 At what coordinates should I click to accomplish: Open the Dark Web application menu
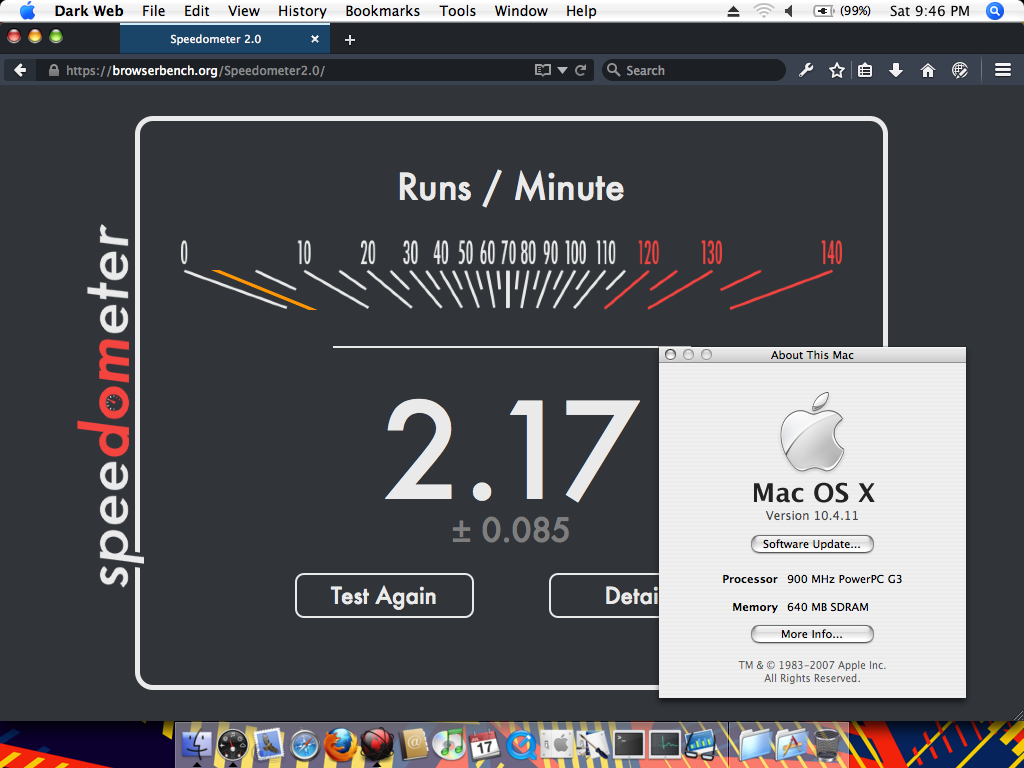(x=88, y=11)
